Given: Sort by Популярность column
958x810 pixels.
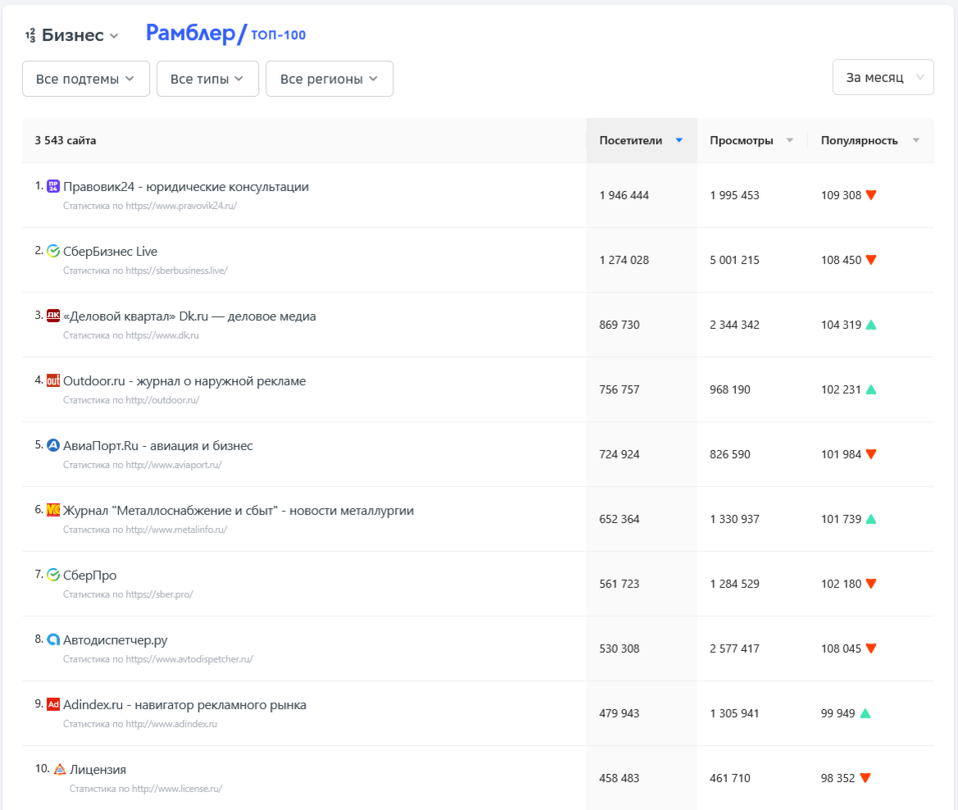Looking at the screenshot, I should [x=871, y=140].
